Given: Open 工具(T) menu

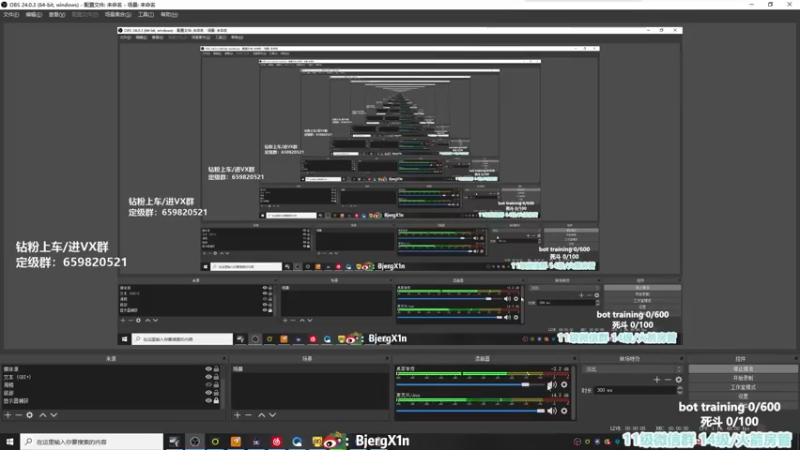Looking at the screenshot, I should click(146, 15).
